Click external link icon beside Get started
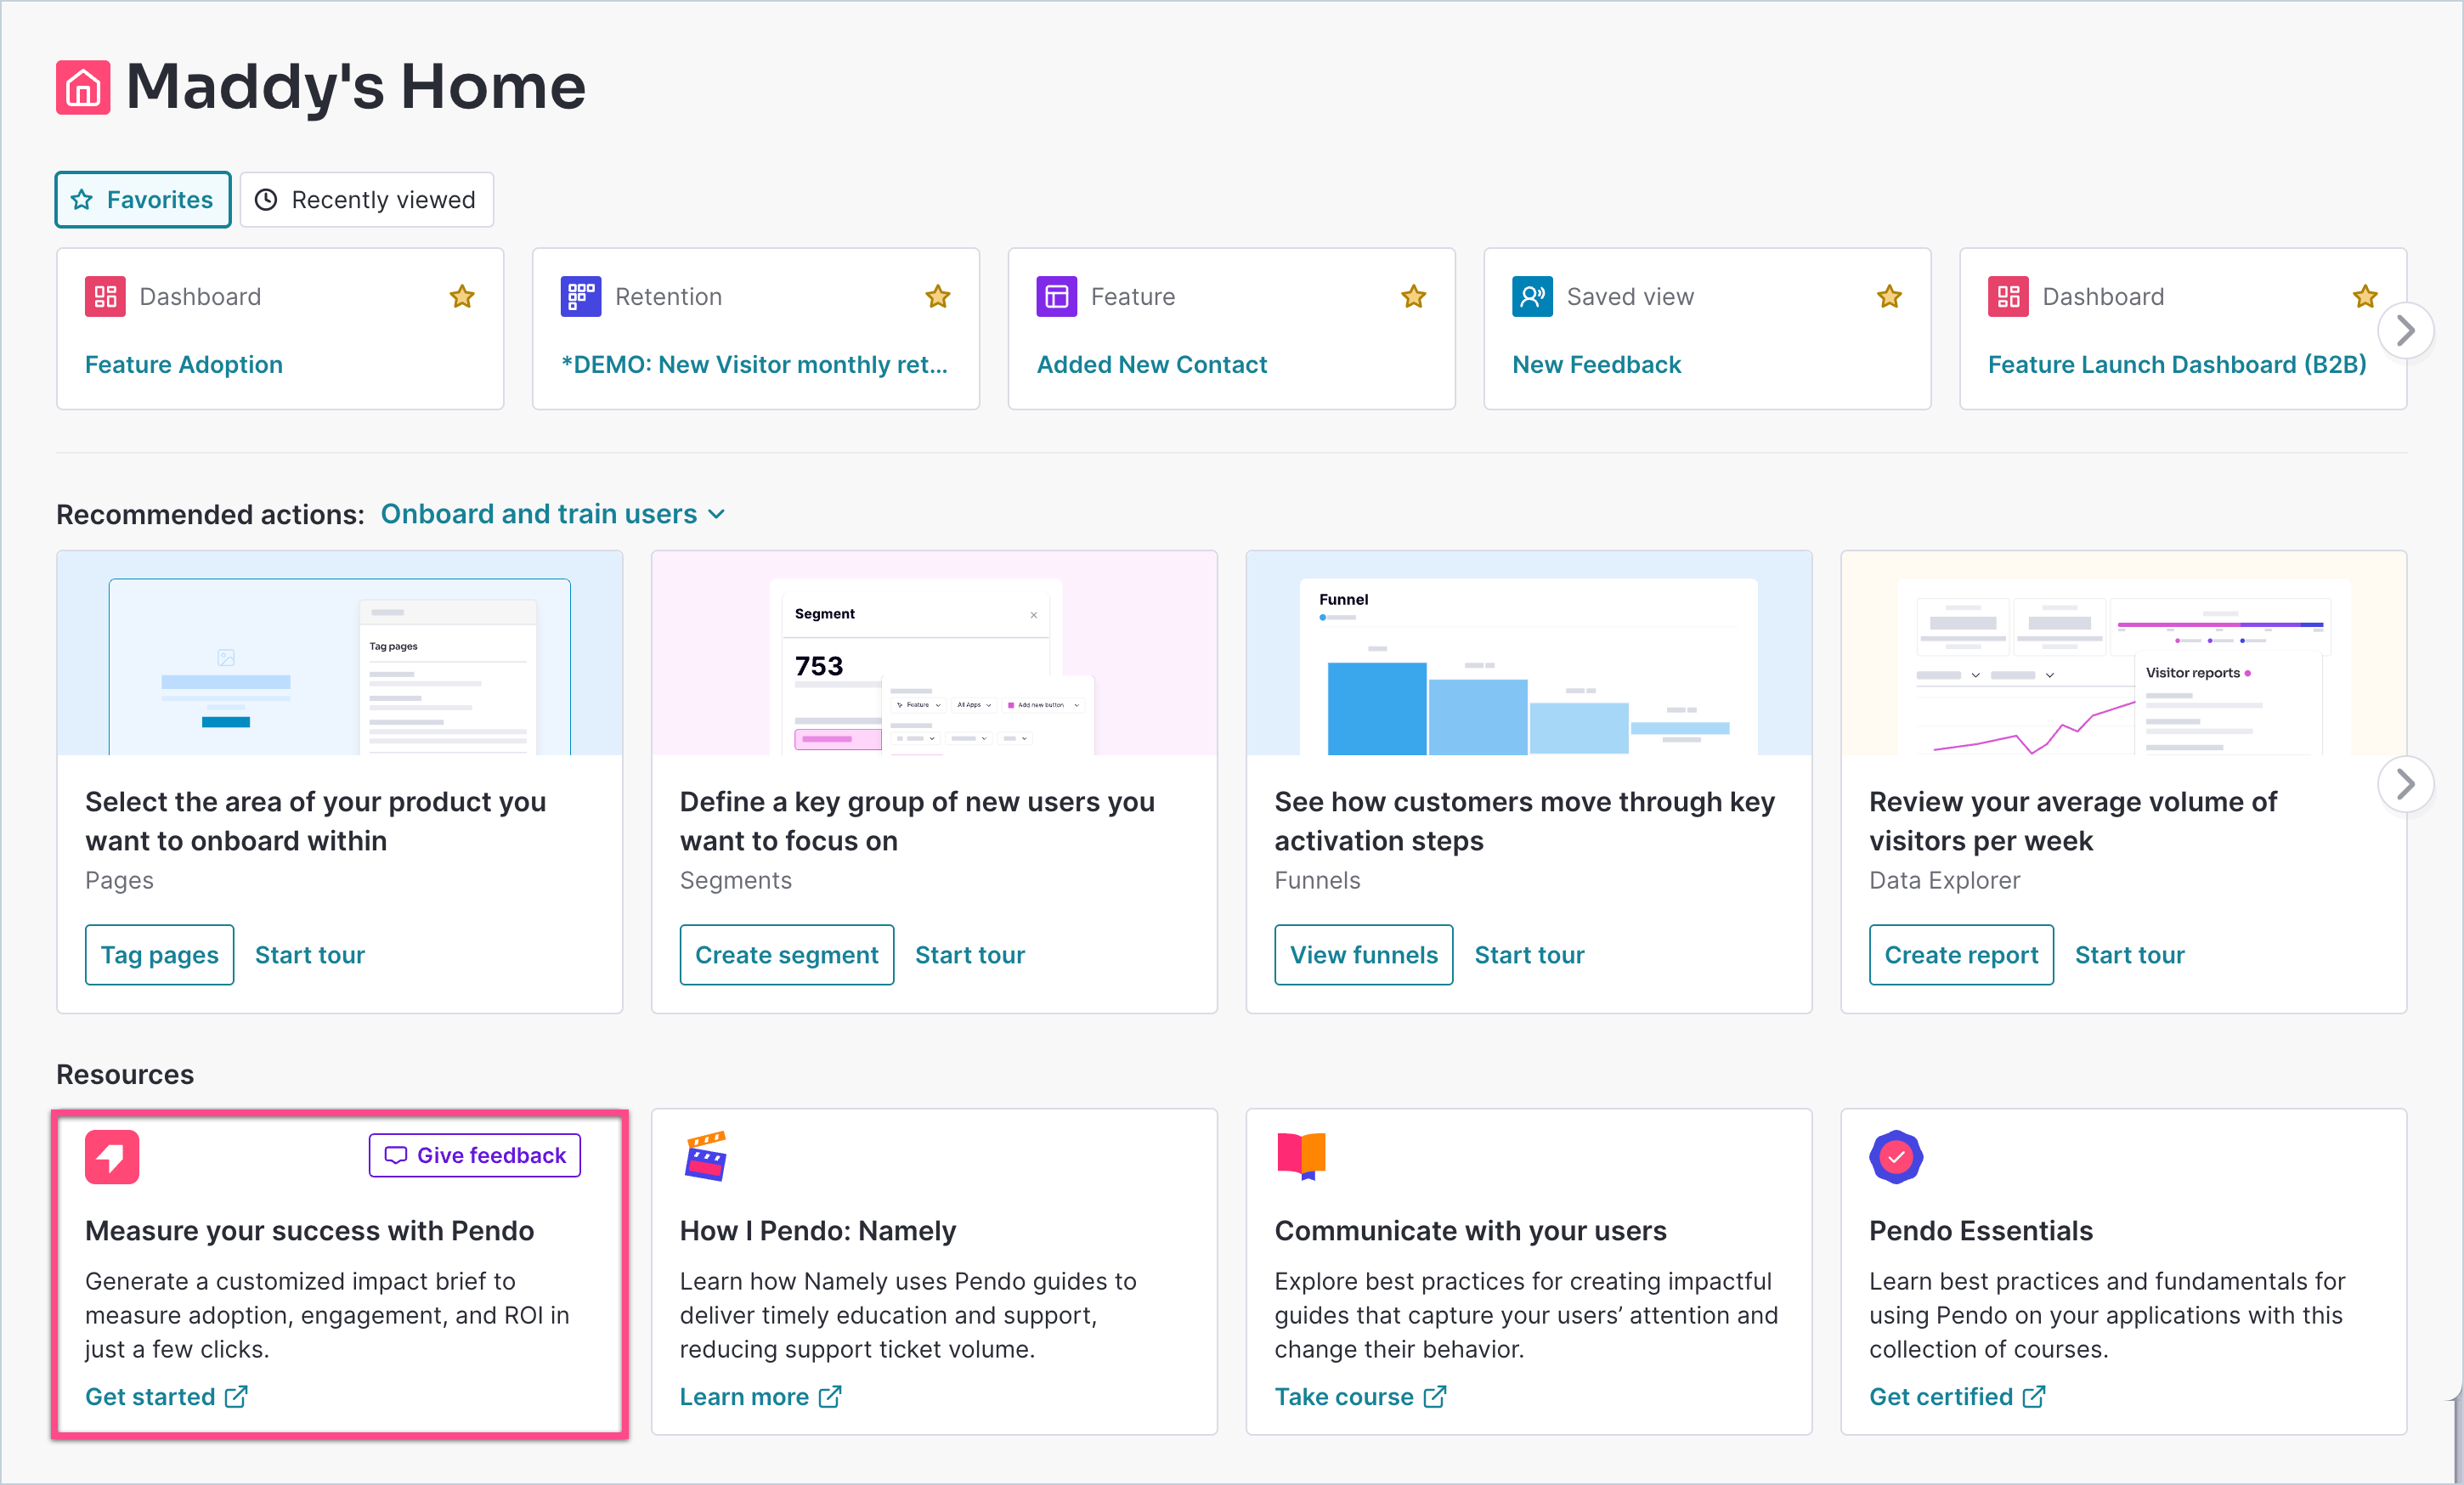 (236, 1397)
